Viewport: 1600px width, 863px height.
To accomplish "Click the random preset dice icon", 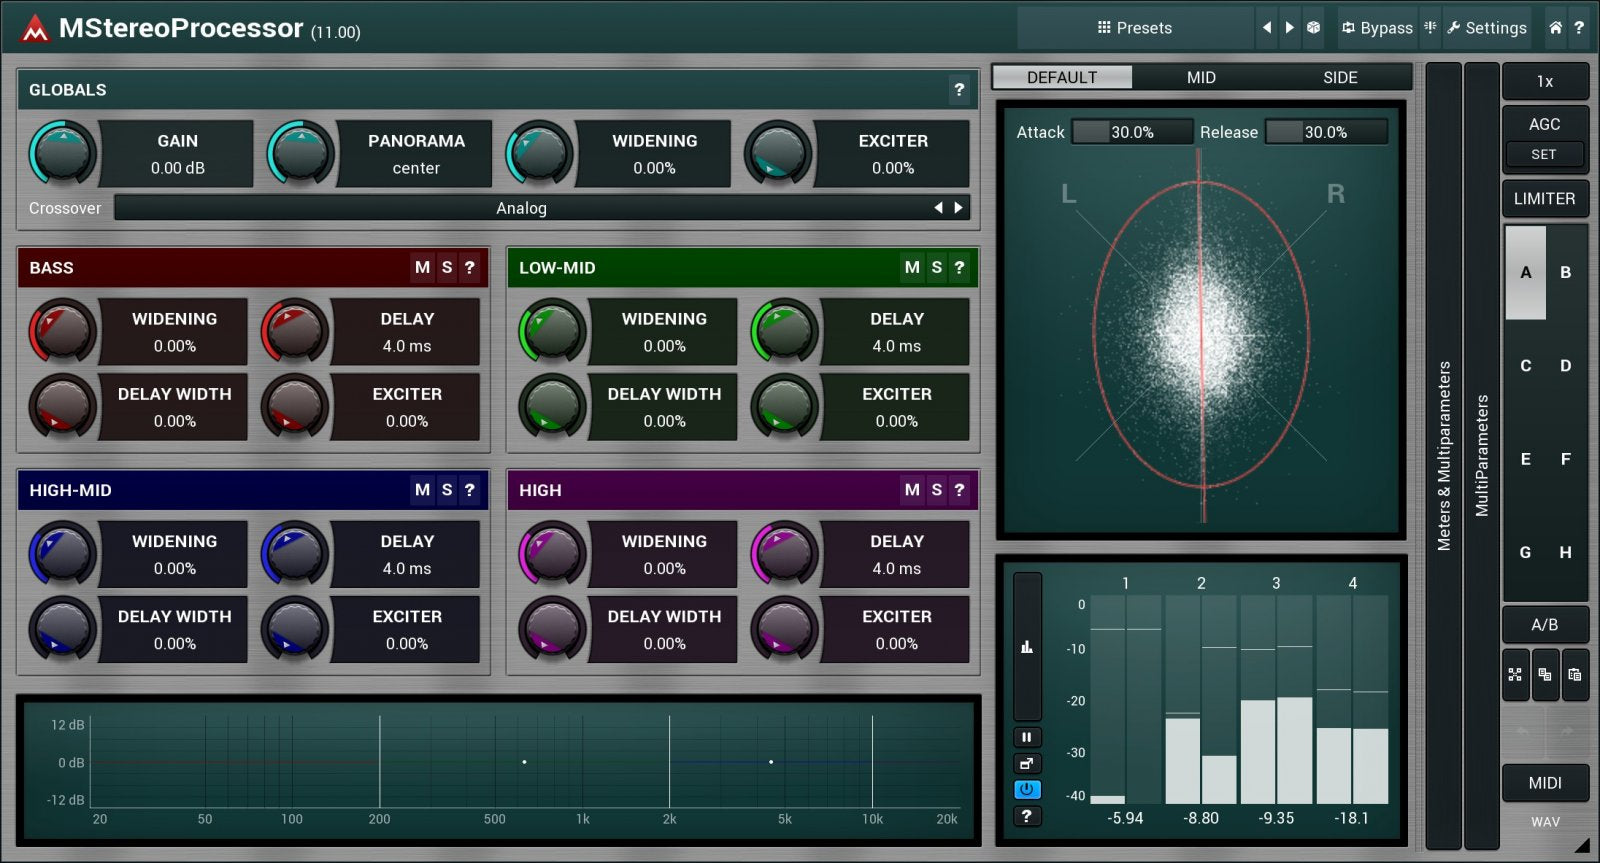I will 1314,28.
